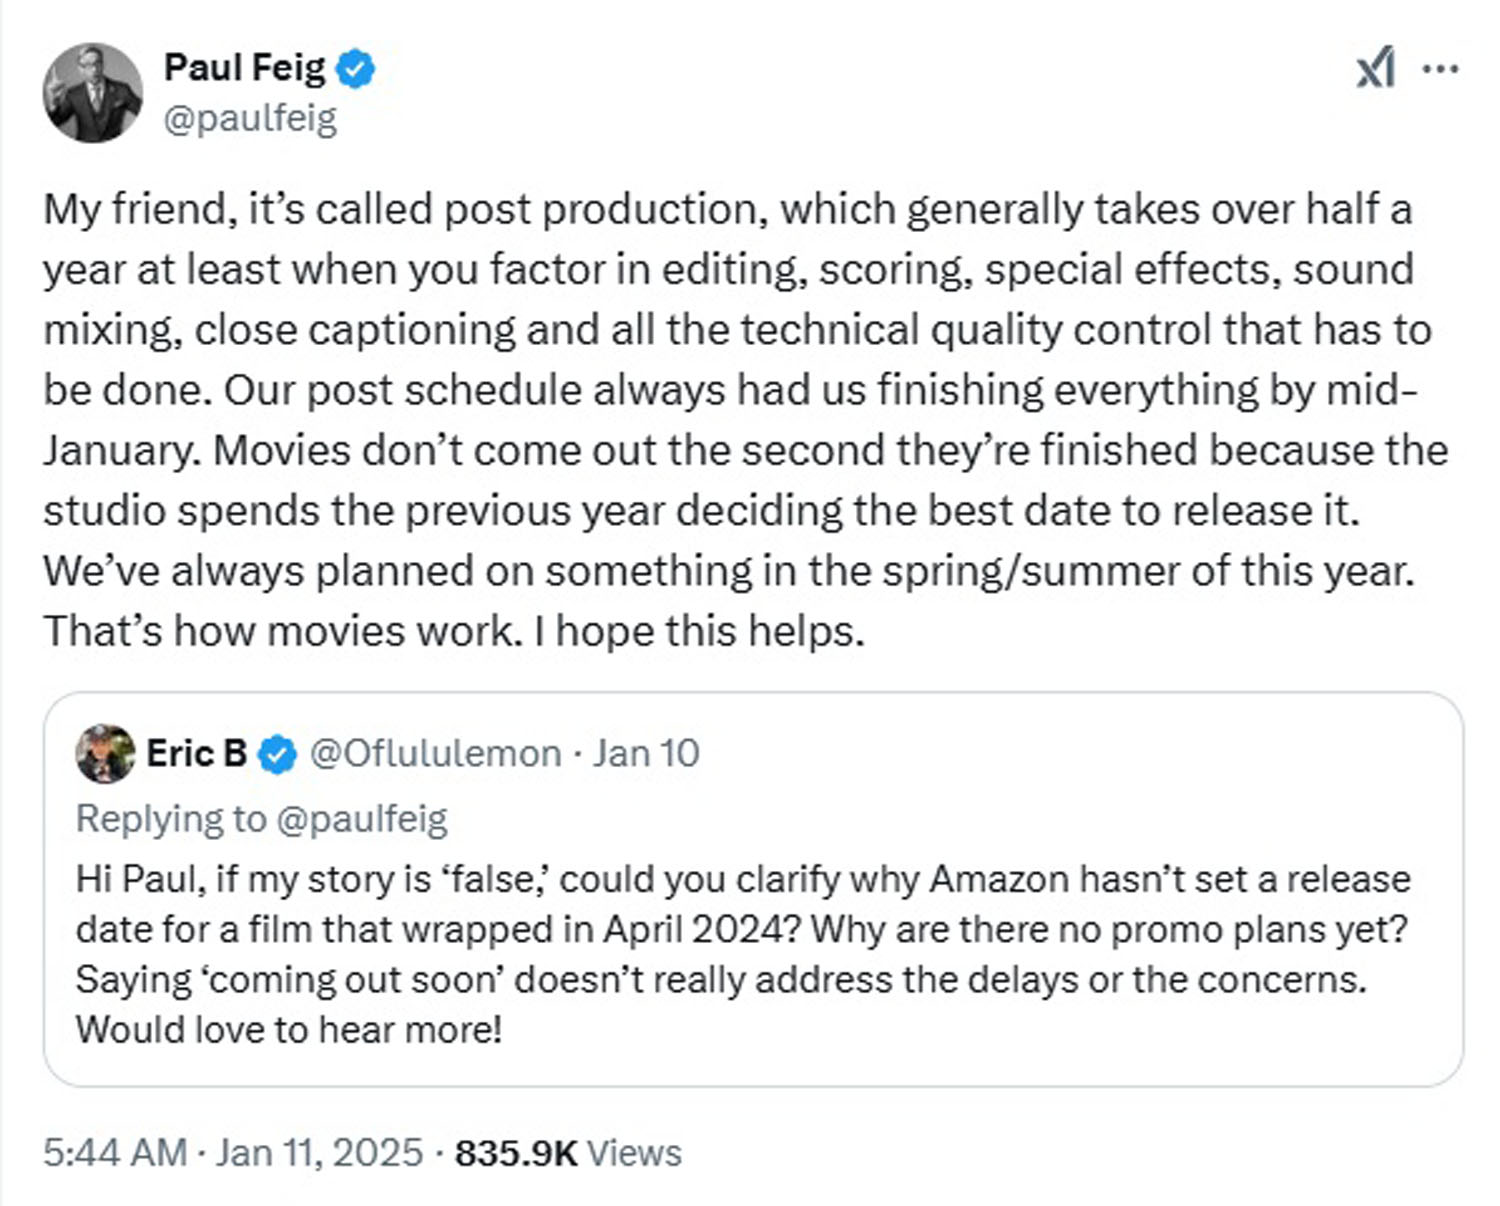
Task: Click the @paulfeig handle under the name
Action: (x=250, y=118)
